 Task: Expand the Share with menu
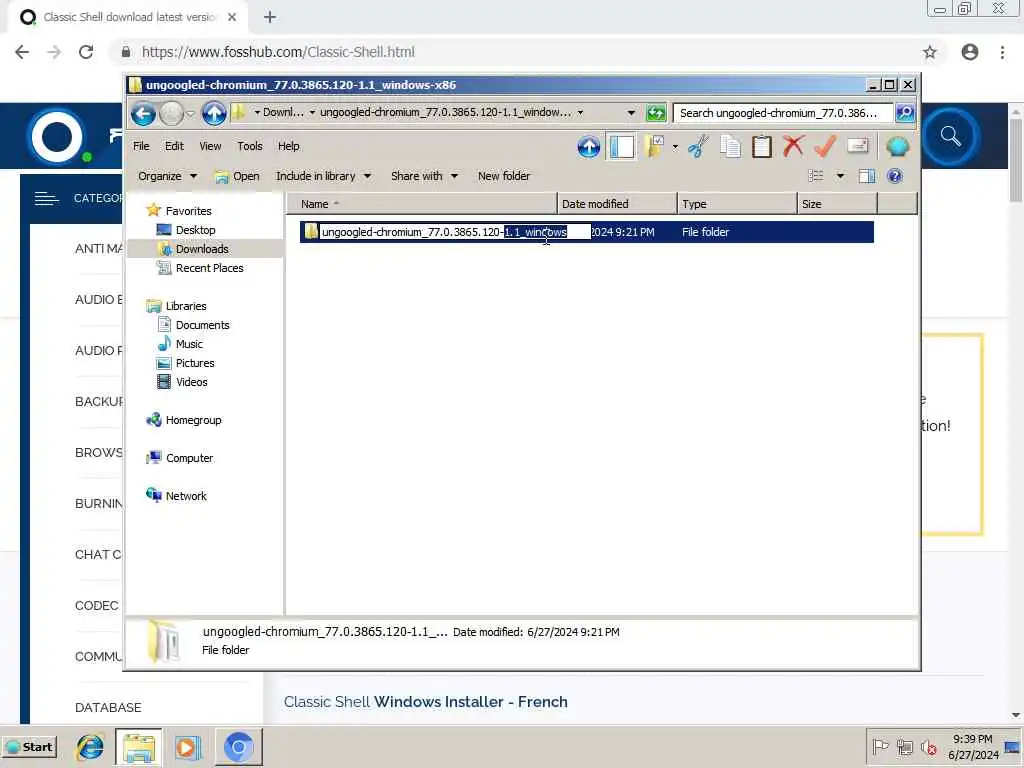(x=424, y=176)
